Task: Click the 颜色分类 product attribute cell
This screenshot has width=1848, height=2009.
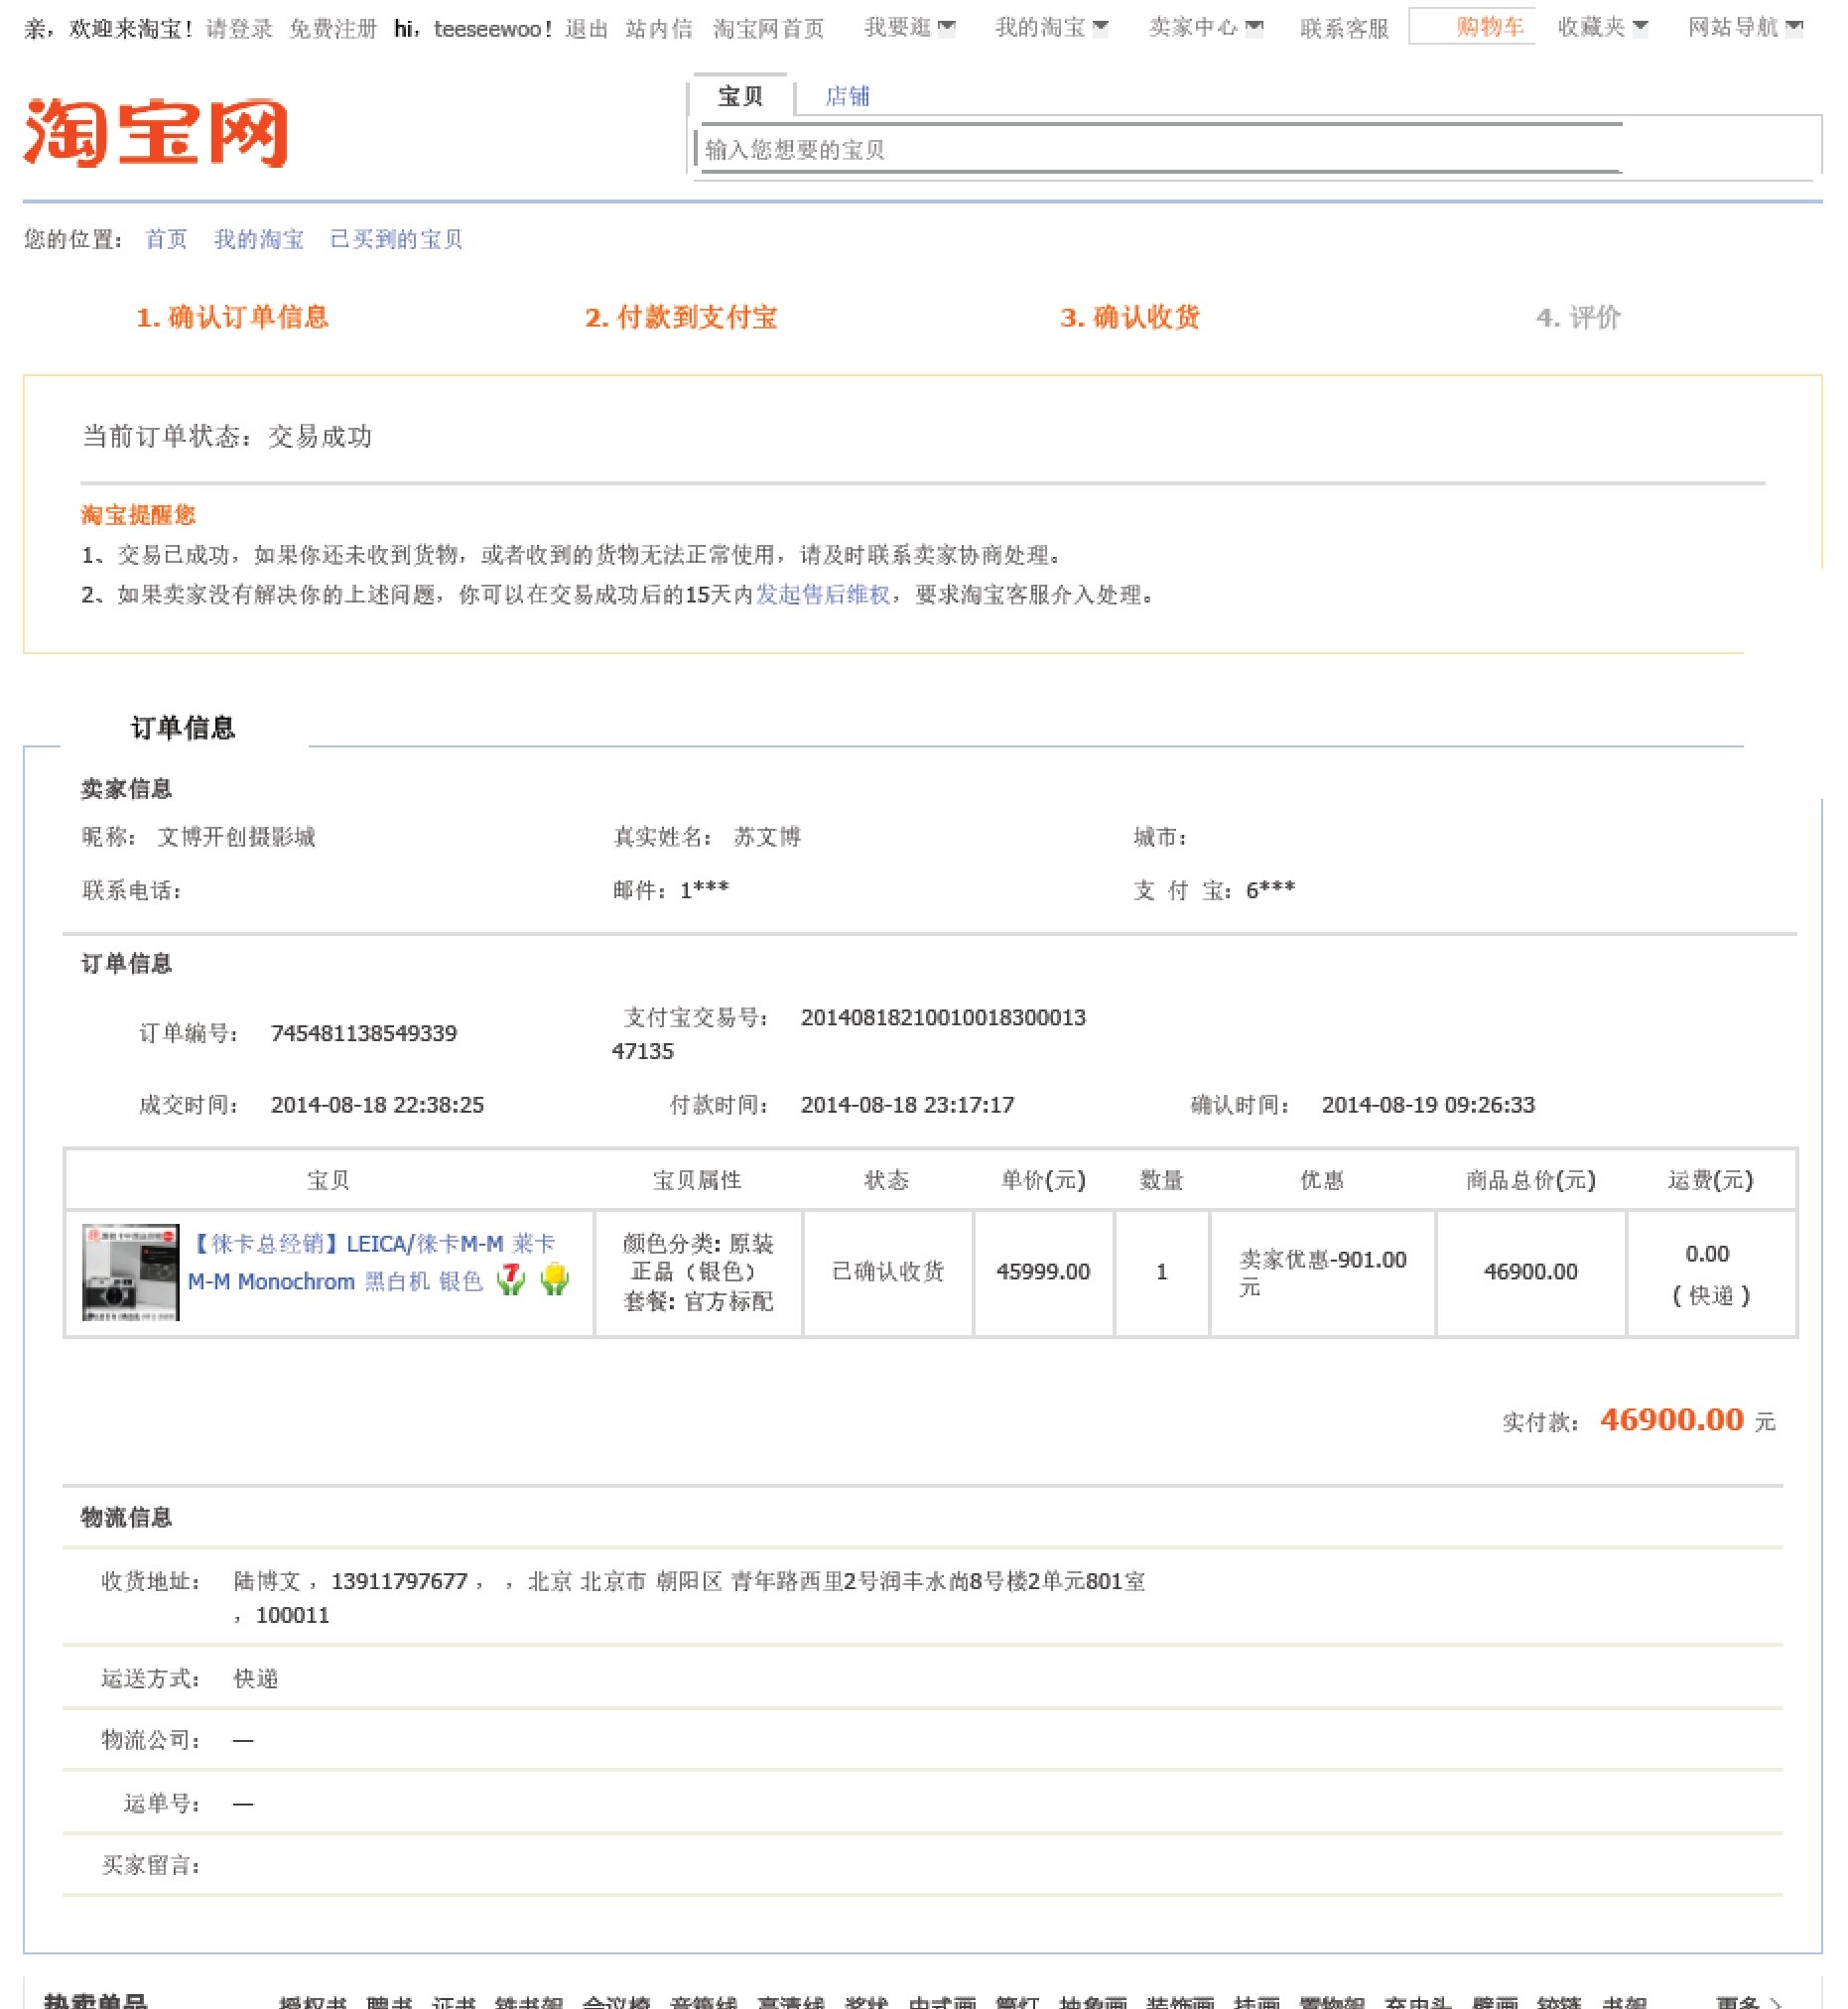Action: [698, 1272]
